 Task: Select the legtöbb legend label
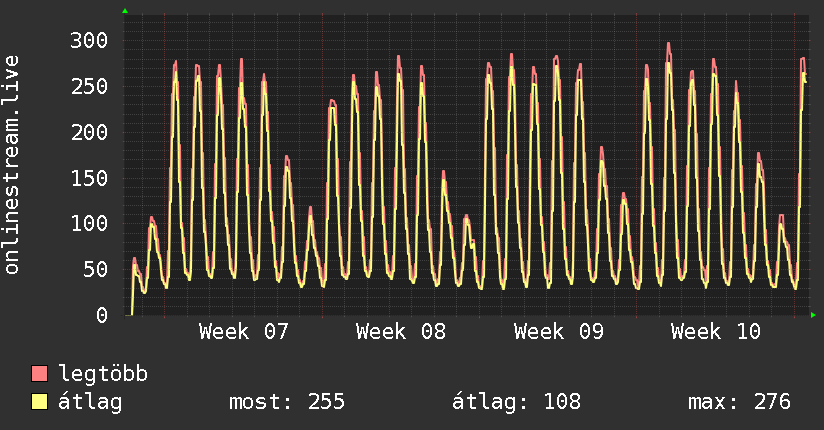[103, 374]
